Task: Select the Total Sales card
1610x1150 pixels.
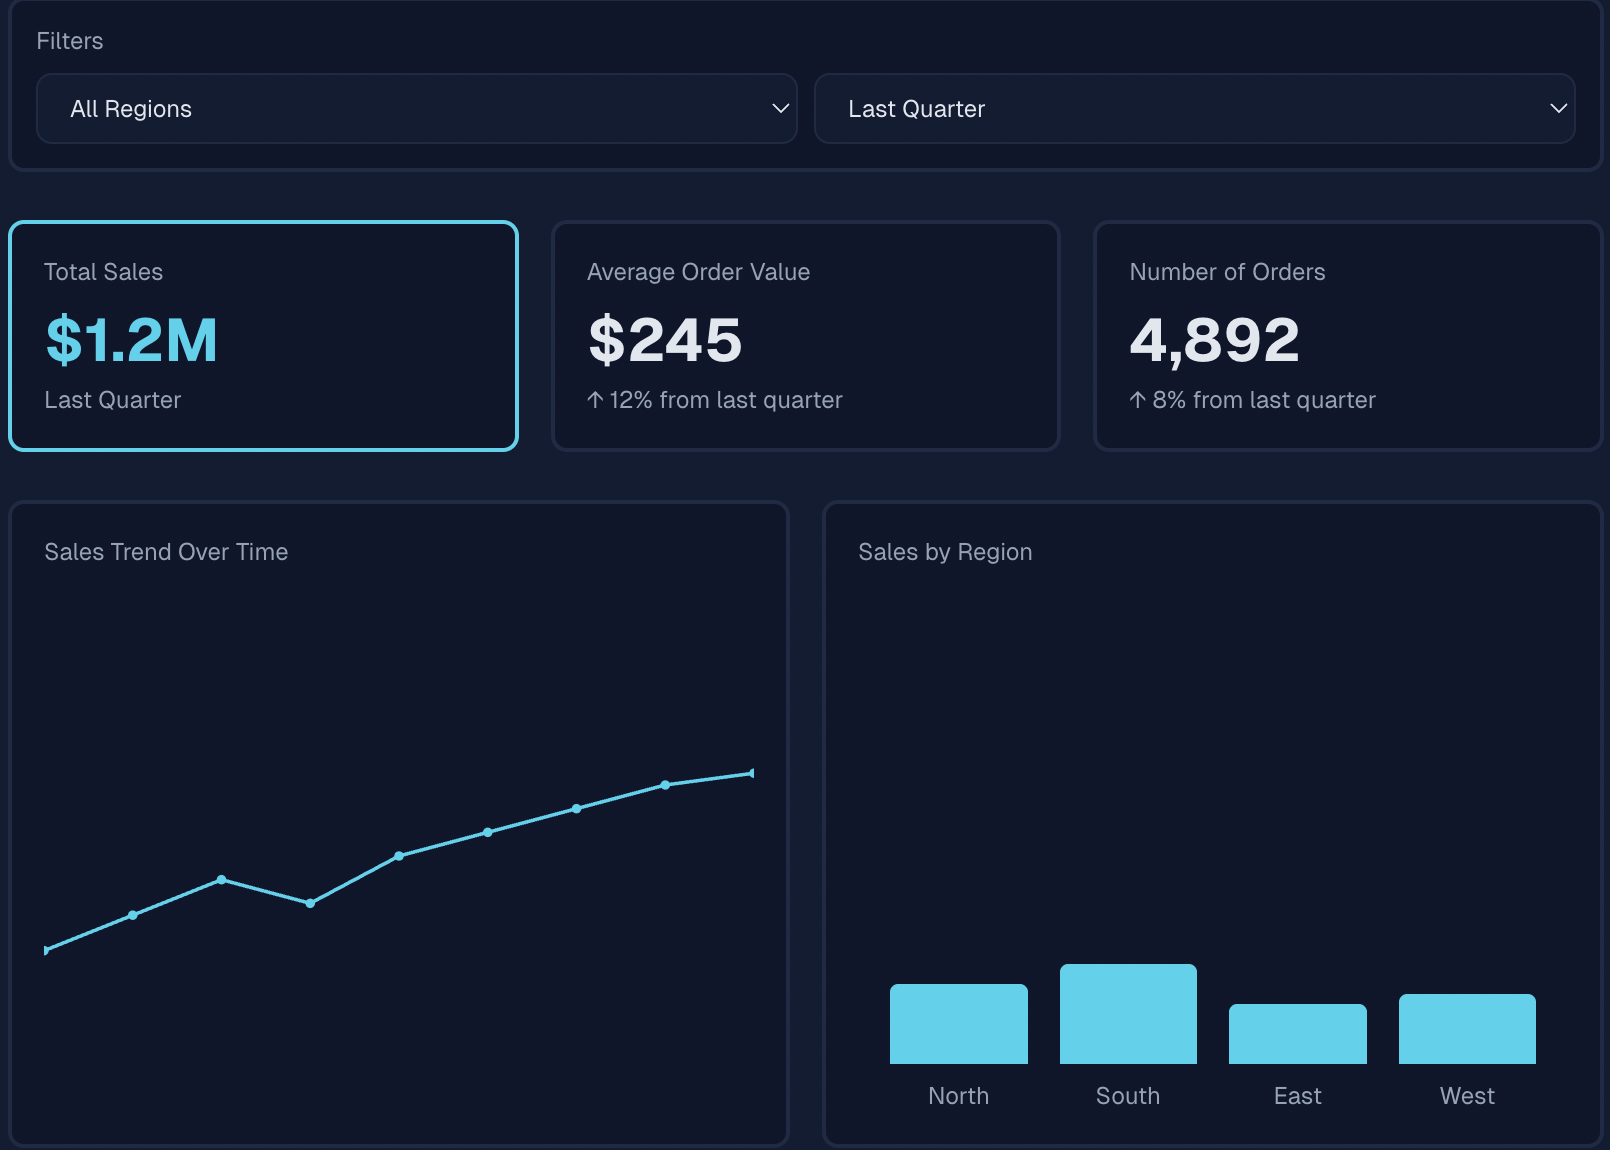Action: [x=262, y=337]
